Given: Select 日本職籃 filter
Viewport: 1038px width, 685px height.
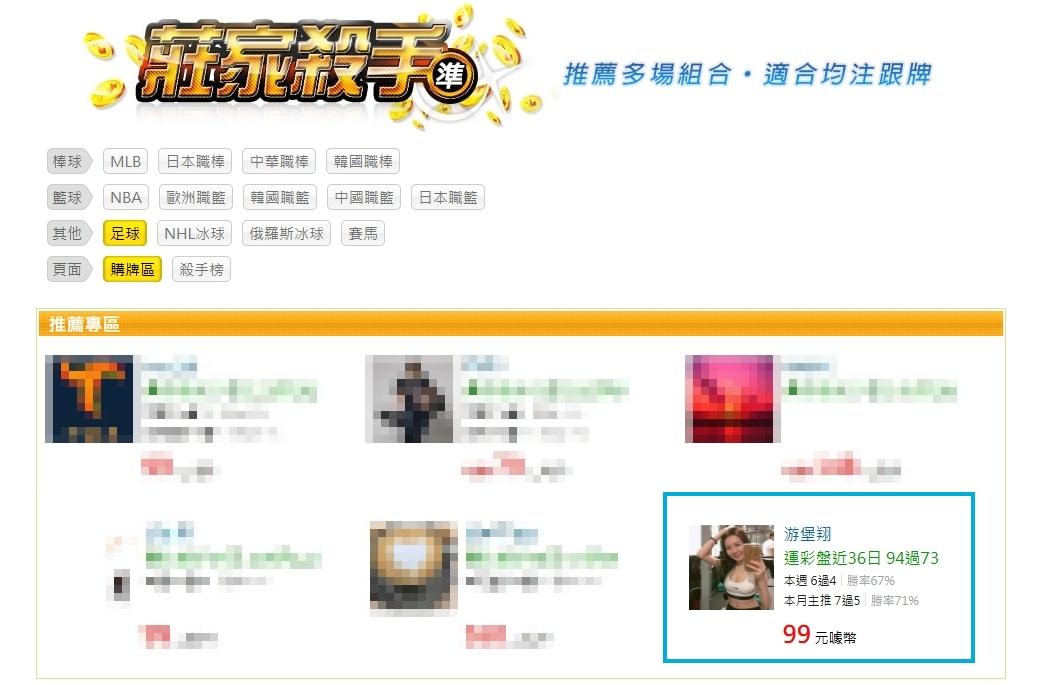Looking at the screenshot, I should 448,197.
